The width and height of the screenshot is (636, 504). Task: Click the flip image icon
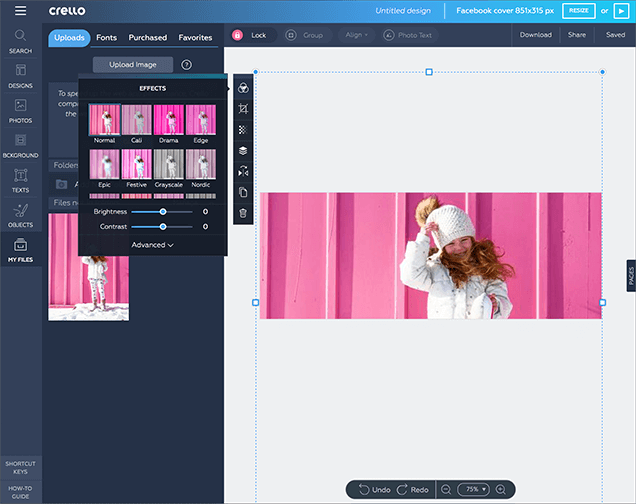click(x=243, y=172)
